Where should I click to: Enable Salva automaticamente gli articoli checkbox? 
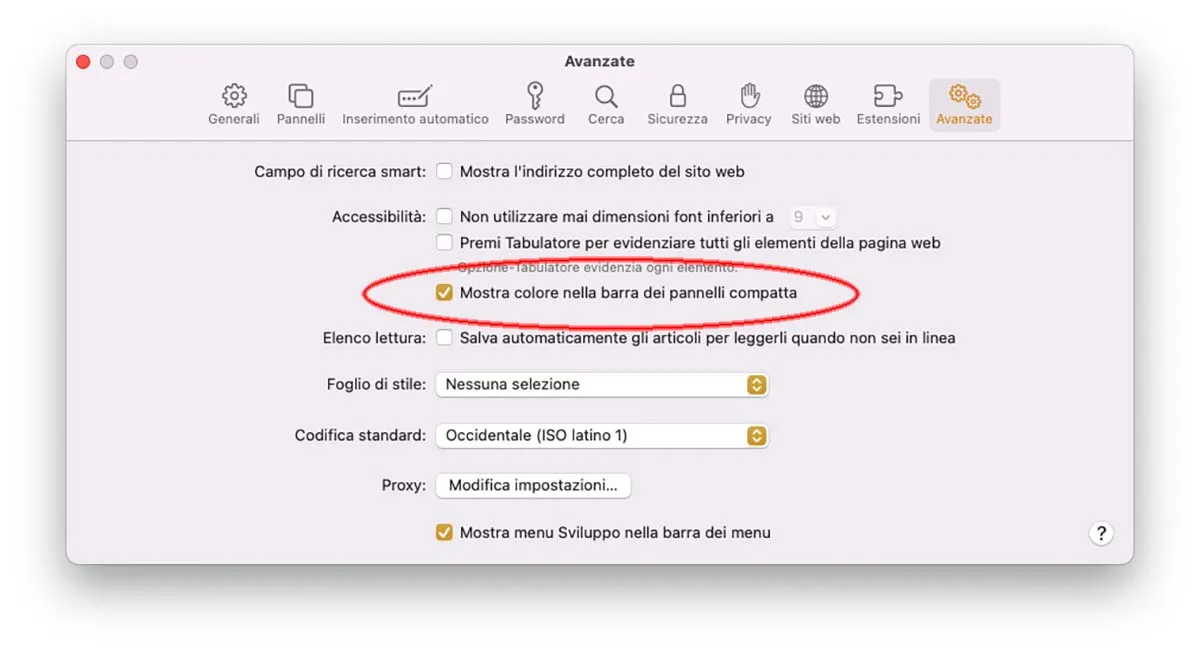pos(444,338)
